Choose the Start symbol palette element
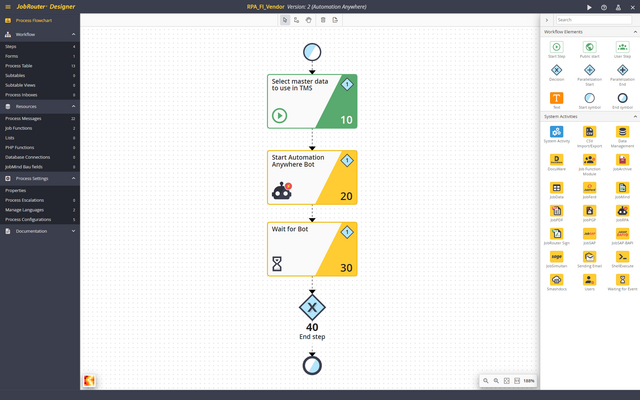The height and width of the screenshot is (400, 640). point(589,98)
